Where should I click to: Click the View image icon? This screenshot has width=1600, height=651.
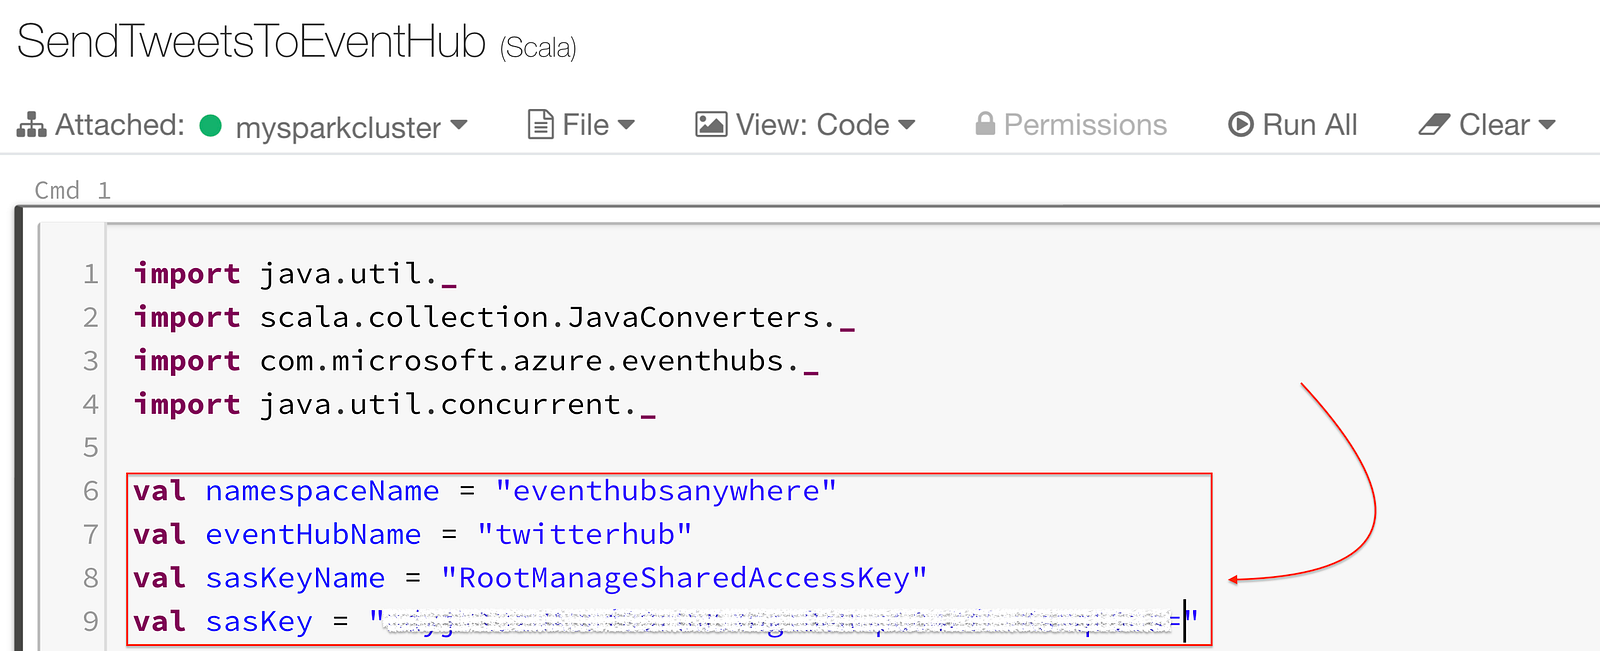pyautogui.click(x=711, y=125)
